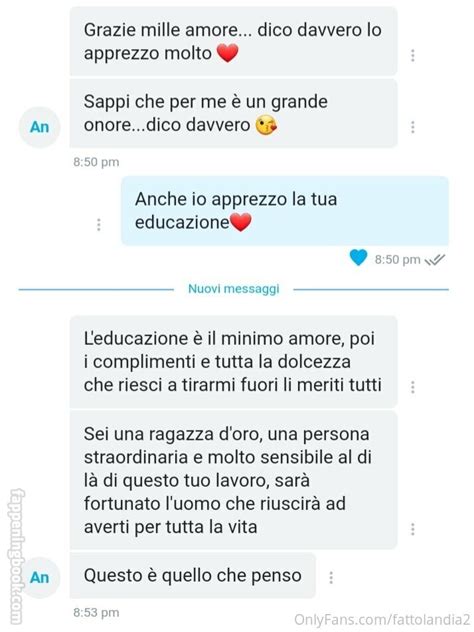474x632 pixels.
Task: Click the double checkmark read receipt
Action: (x=435, y=260)
